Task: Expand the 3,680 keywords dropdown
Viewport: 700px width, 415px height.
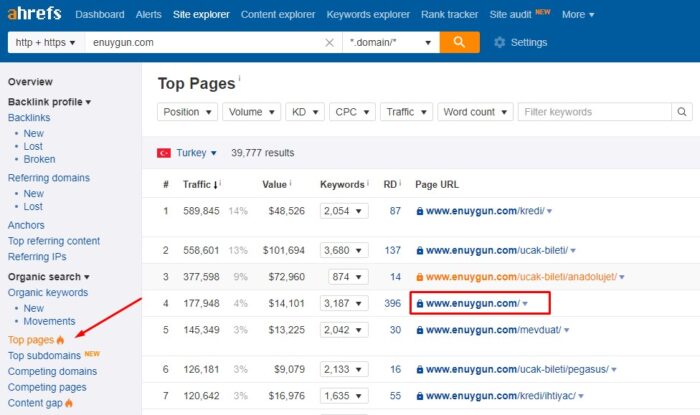Action: point(344,250)
